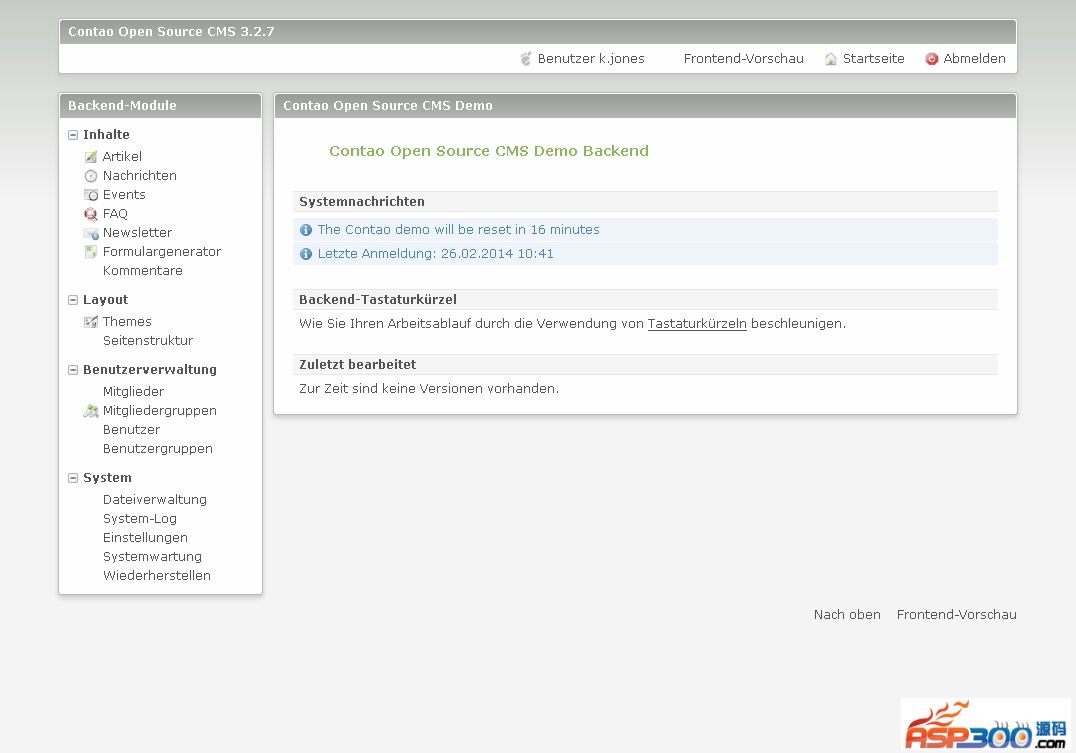This screenshot has width=1076, height=753.
Task: Click the Newsletter envelope icon
Action: [x=91, y=233]
